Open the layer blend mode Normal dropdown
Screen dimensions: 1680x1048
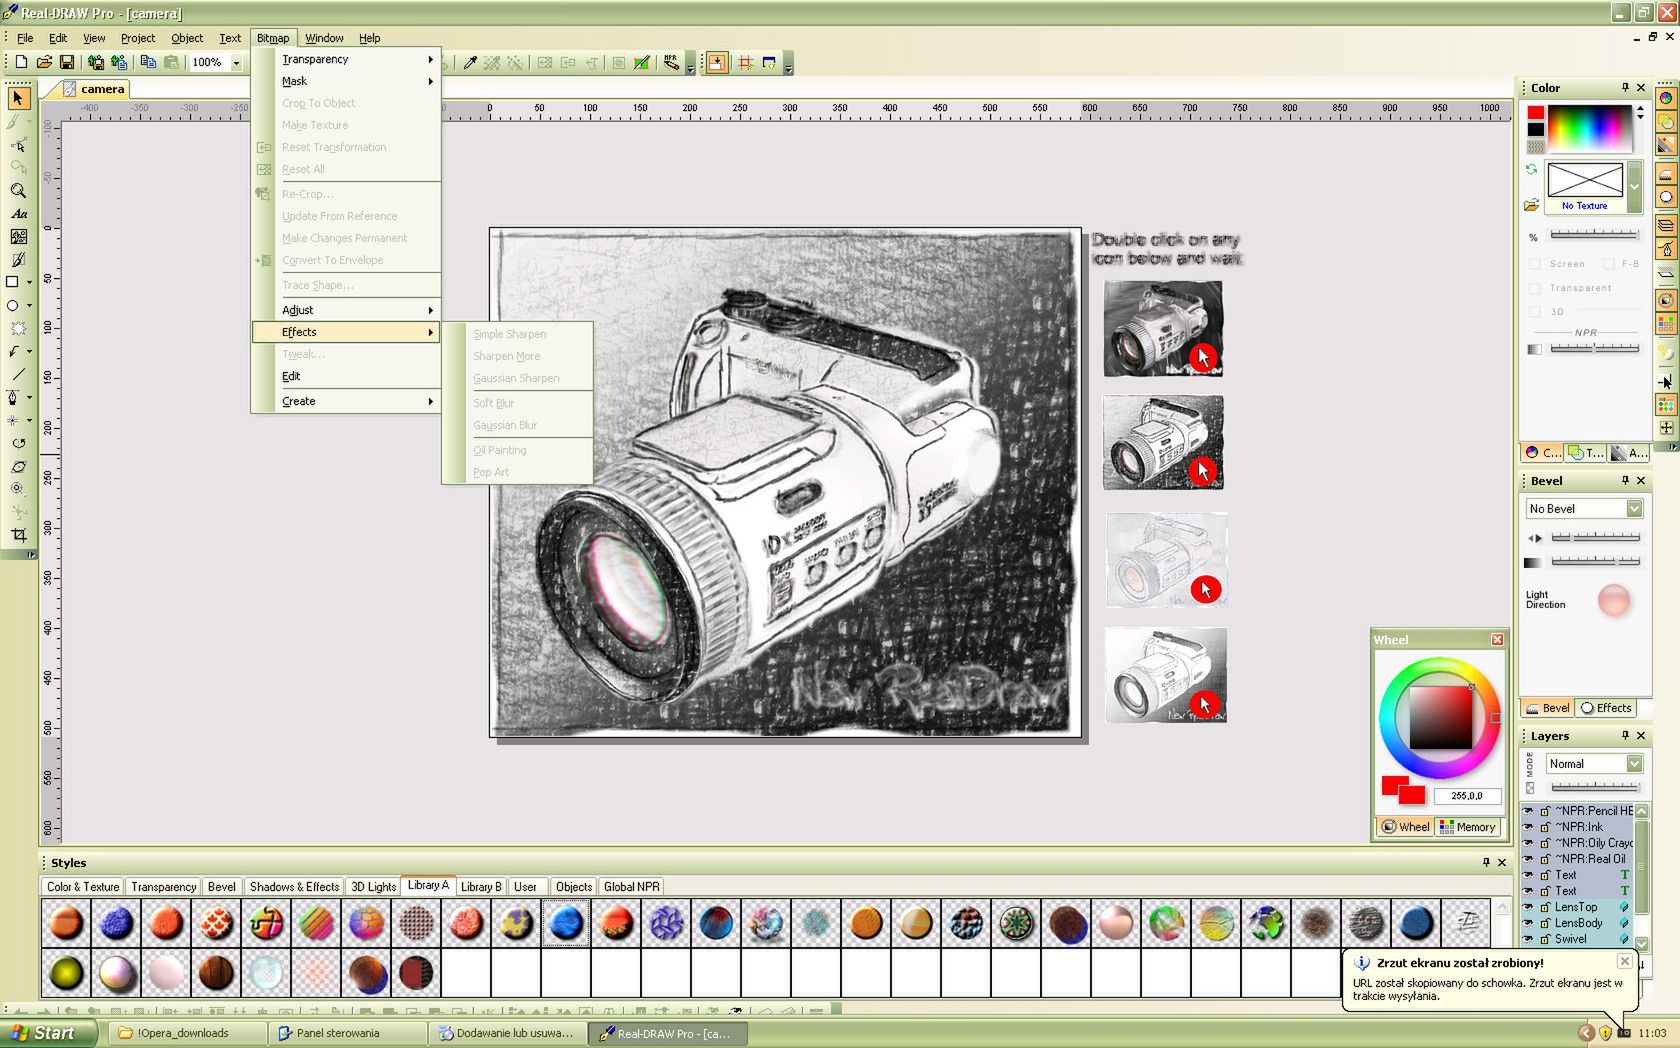[1634, 764]
